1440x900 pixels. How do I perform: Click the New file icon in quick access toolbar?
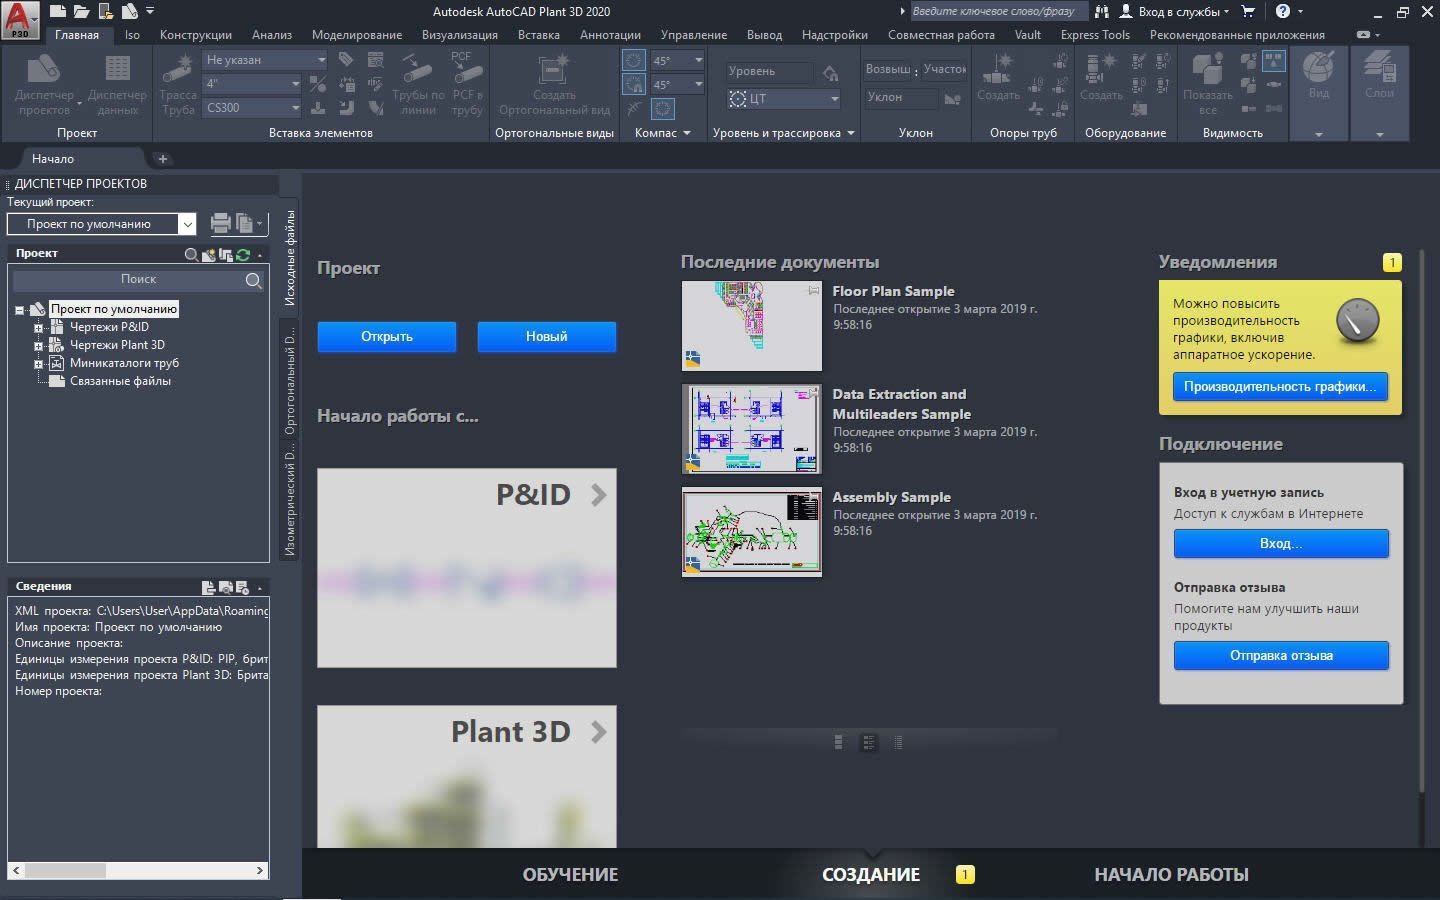[x=58, y=12]
